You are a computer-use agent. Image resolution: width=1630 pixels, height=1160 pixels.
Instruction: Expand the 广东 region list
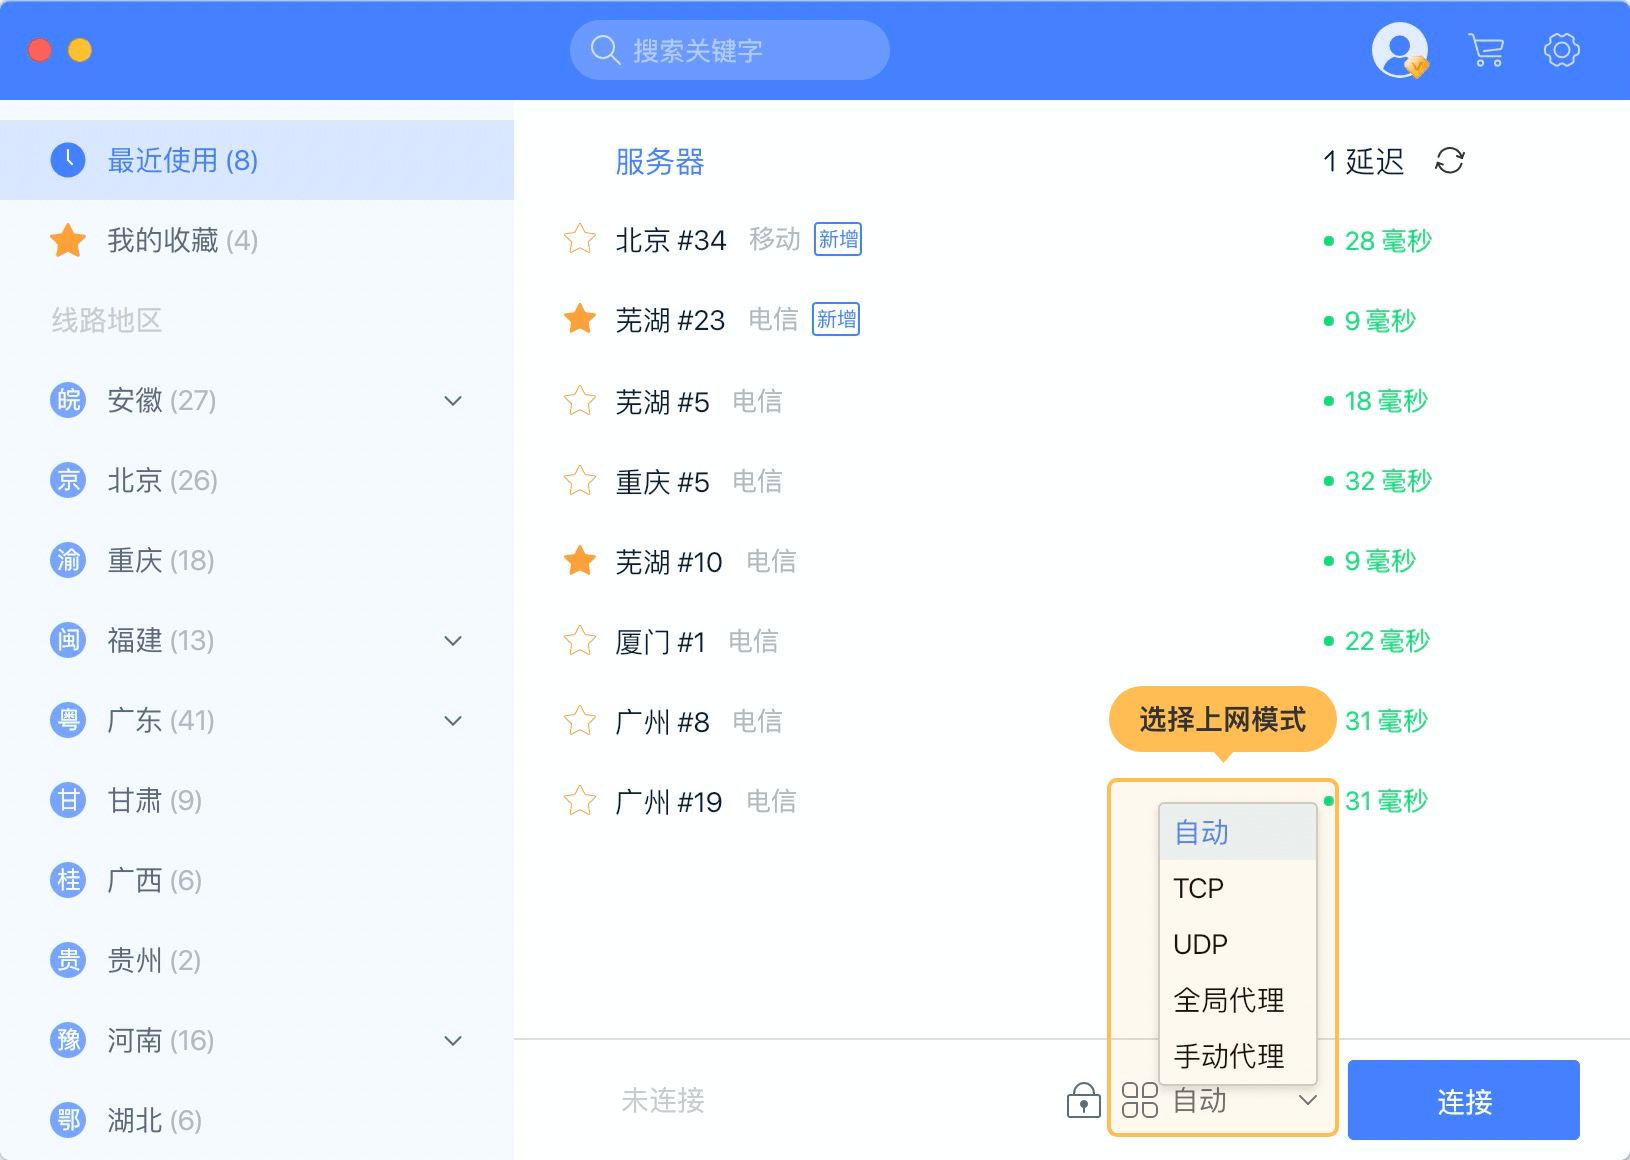453,720
